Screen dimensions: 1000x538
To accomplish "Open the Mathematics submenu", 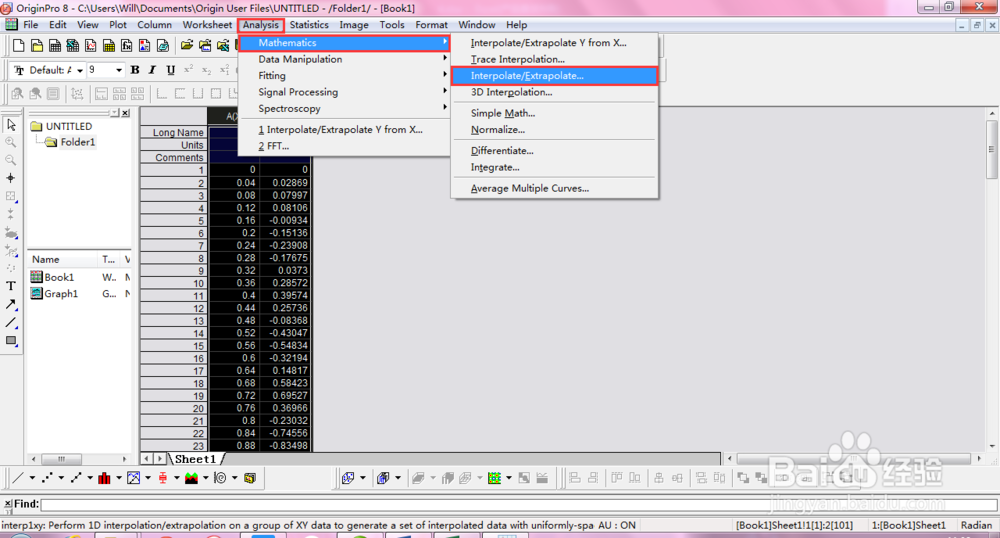I will pyautogui.click(x=344, y=43).
